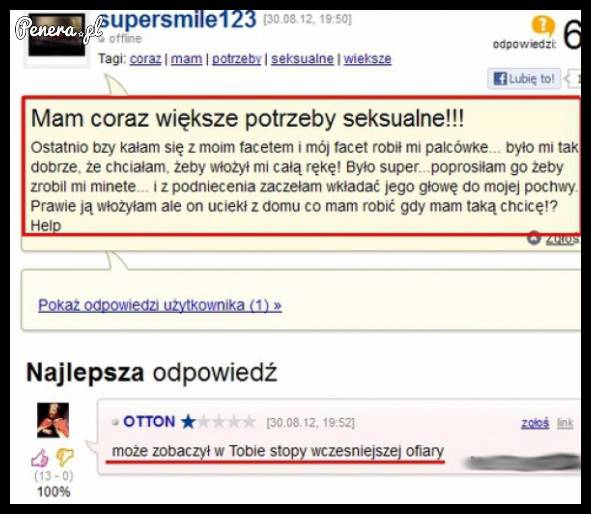Image resolution: width=591 pixels, height=514 pixels.
Task: Open the OTTON username link
Action: pyautogui.click(x=149, y=422)
